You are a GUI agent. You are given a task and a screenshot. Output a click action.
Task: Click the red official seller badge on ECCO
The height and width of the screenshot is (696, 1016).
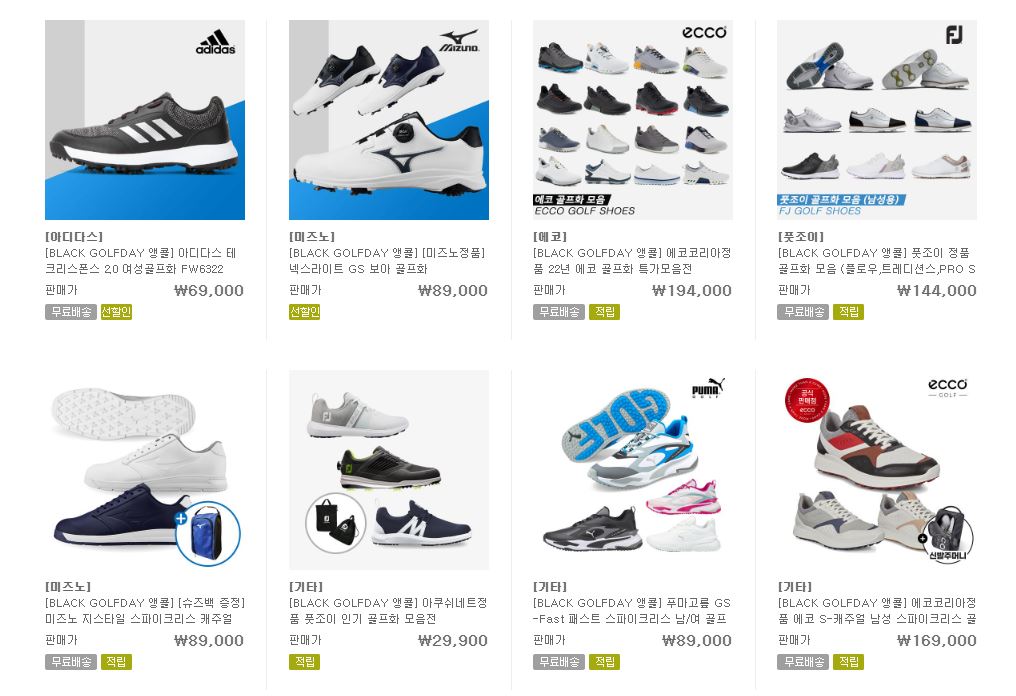(x=807, y=401)
